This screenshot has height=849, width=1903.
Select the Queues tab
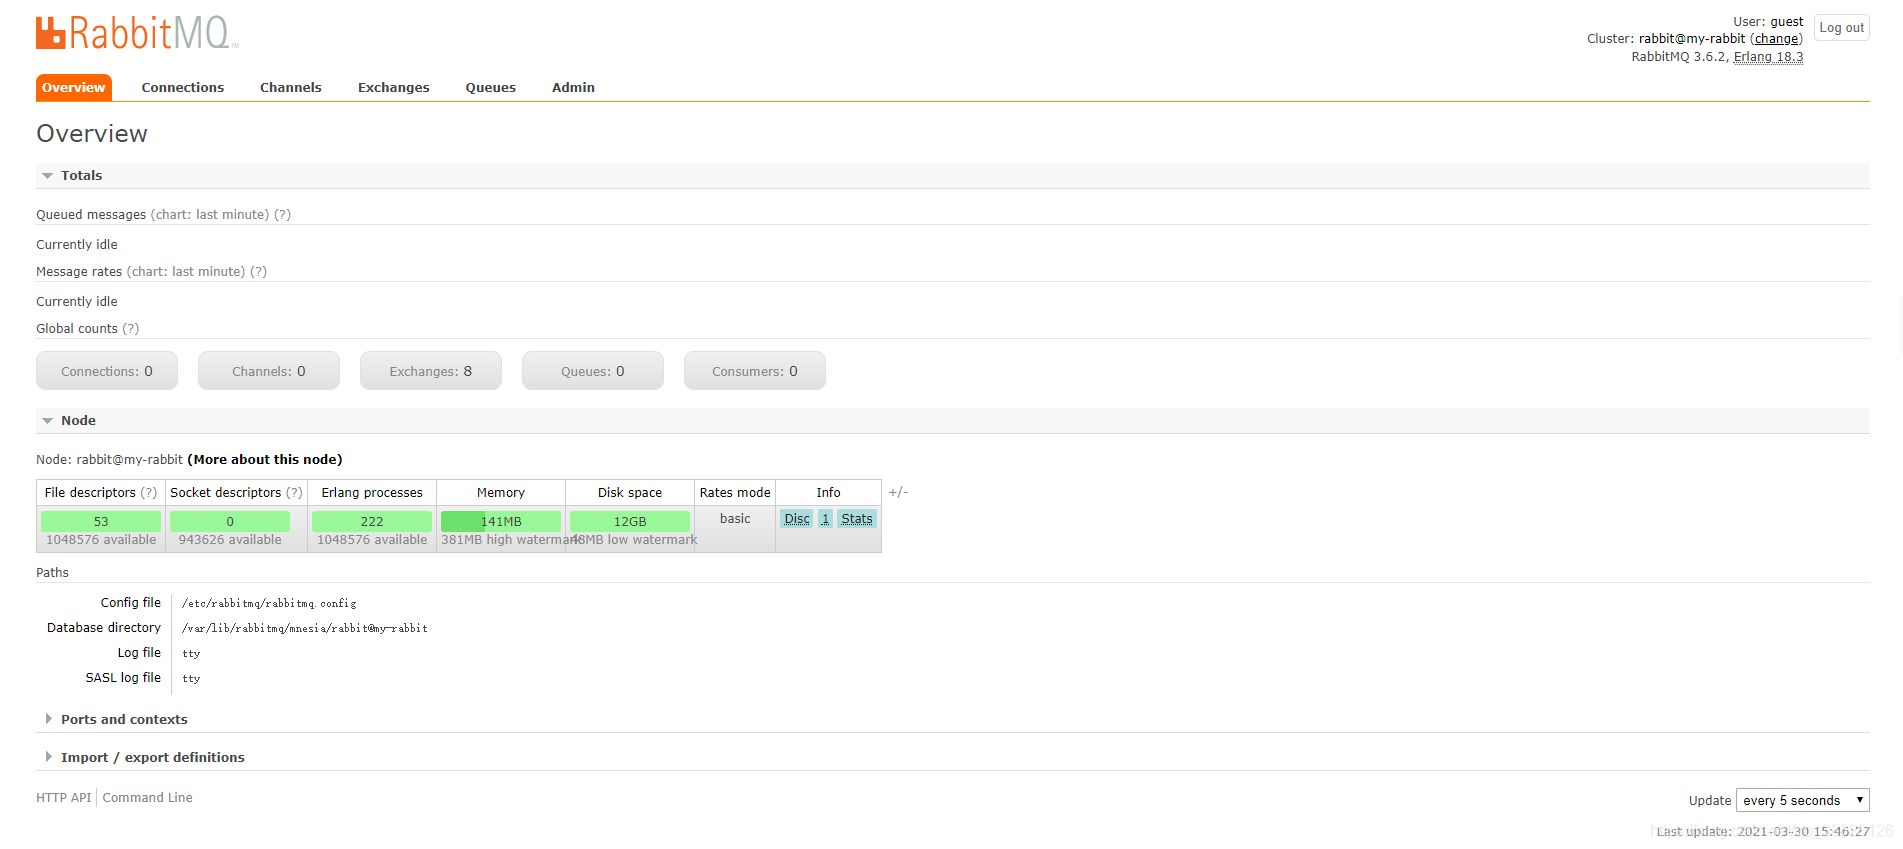tap(491, 88)
